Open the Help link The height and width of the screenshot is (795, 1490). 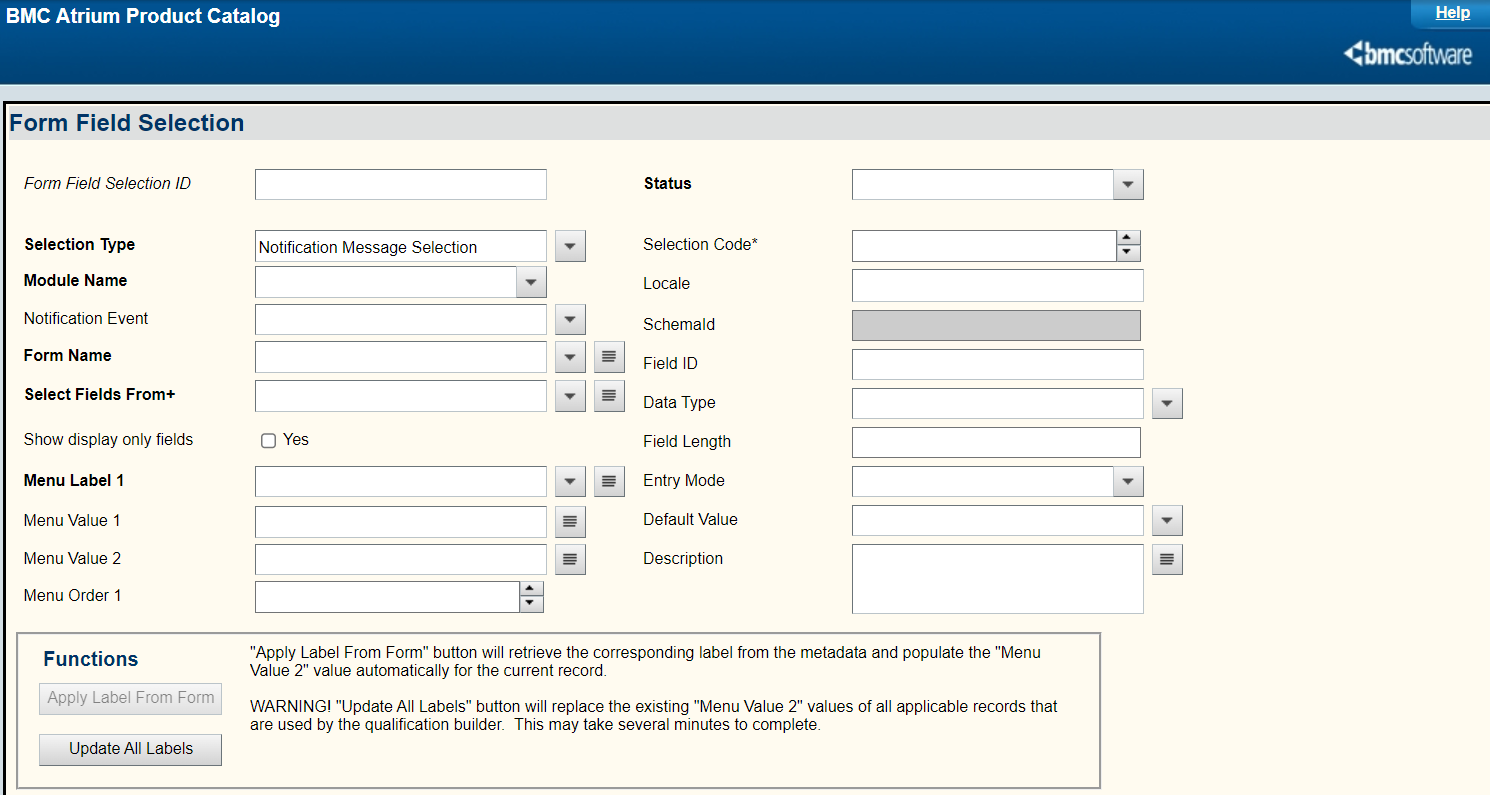1452,13
